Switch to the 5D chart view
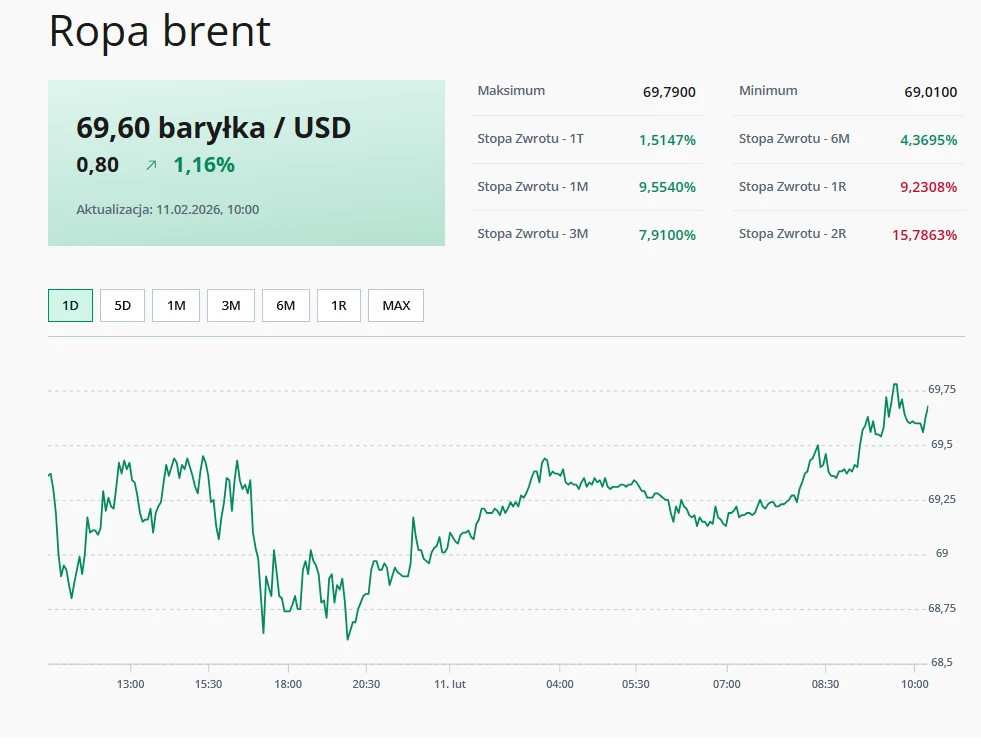Viewport: 981px width, 747px height. point(122,305)
